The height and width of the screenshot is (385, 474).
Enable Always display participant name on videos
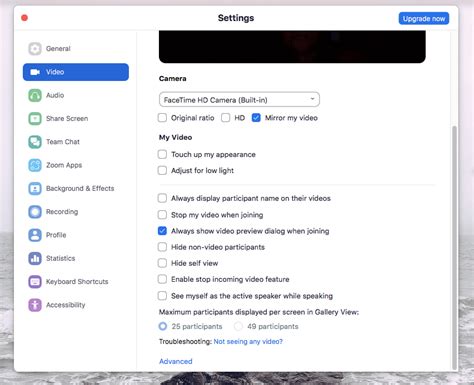click(x=162, y=198)
